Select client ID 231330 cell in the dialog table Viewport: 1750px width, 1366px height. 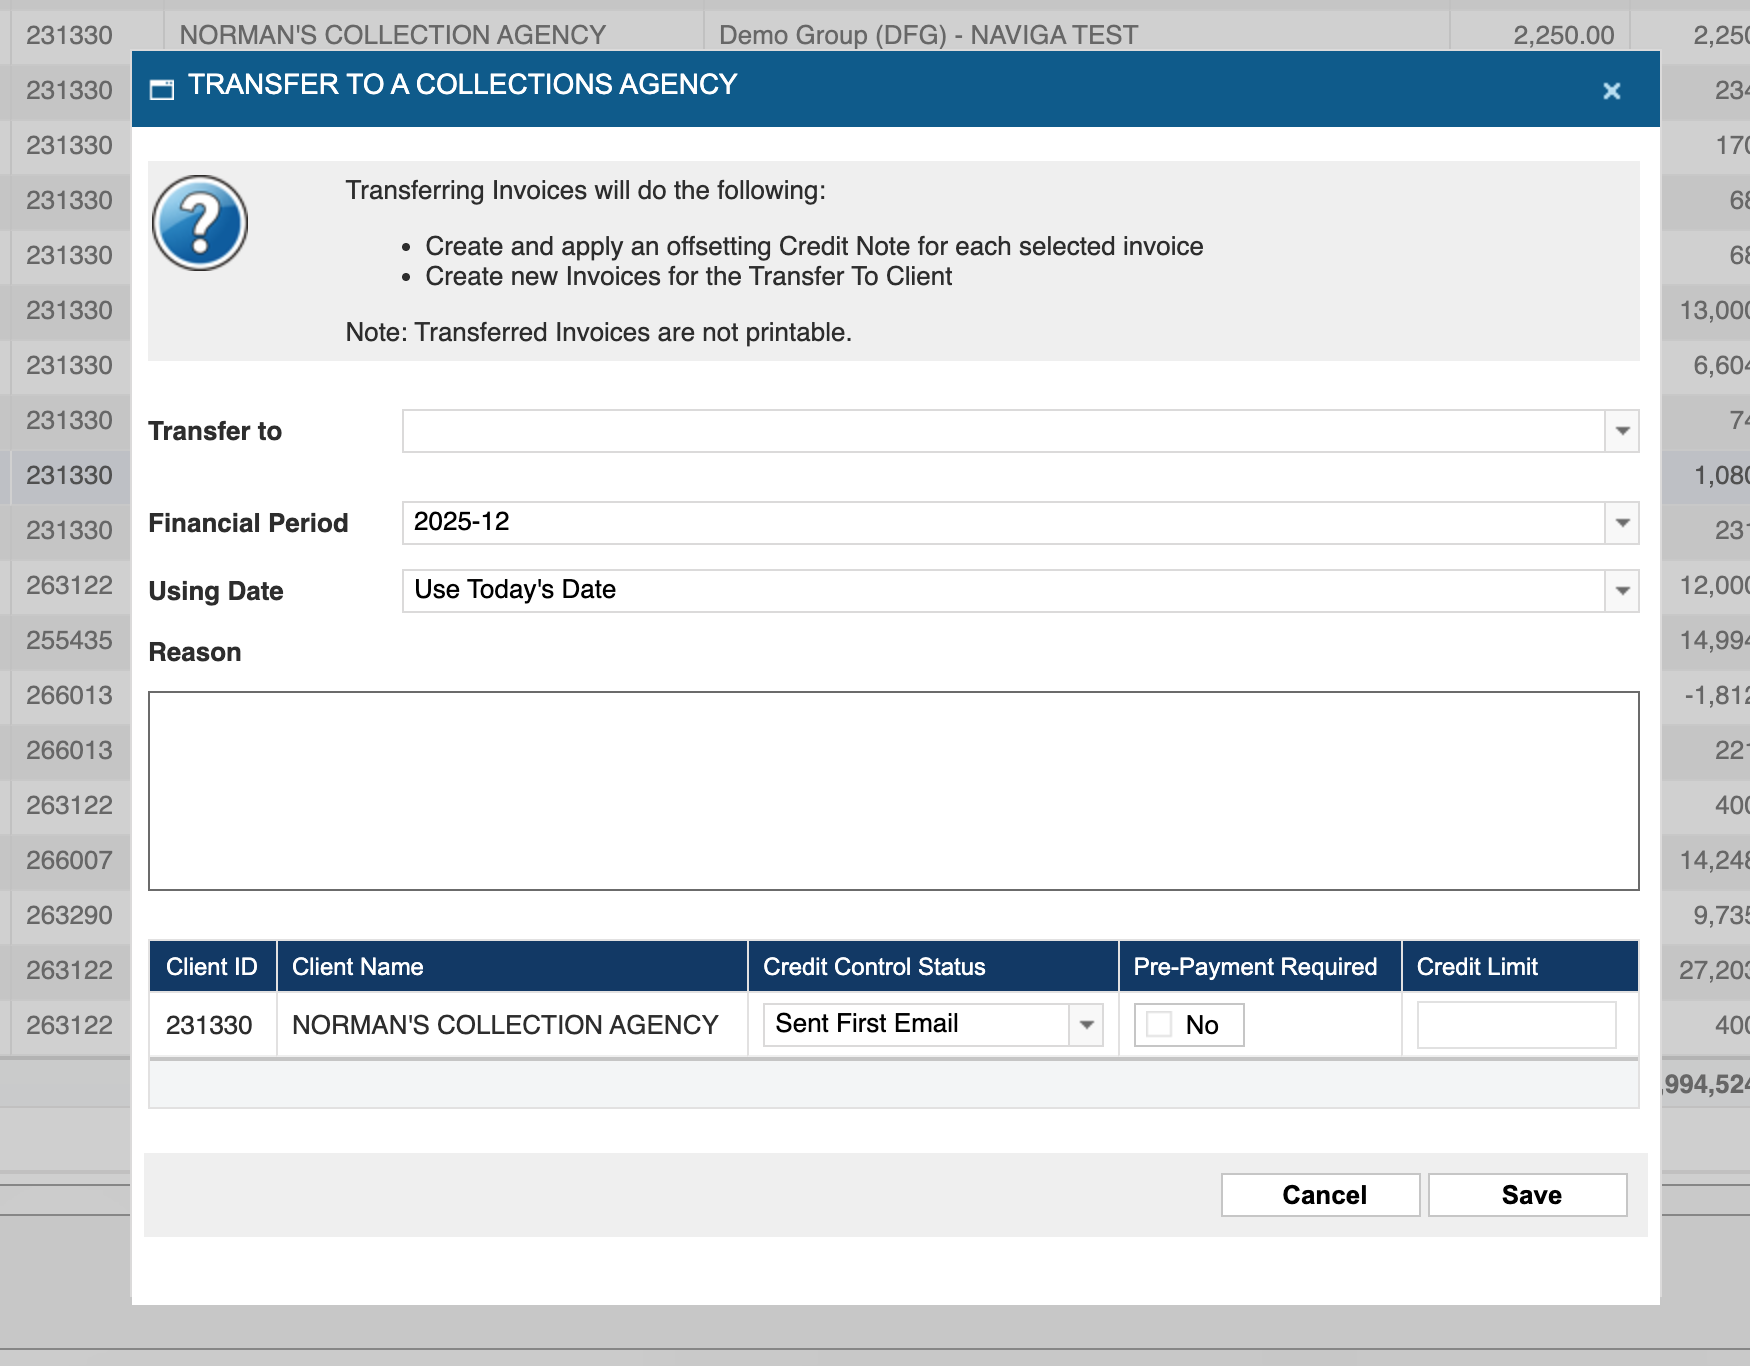pos(209,1025)
